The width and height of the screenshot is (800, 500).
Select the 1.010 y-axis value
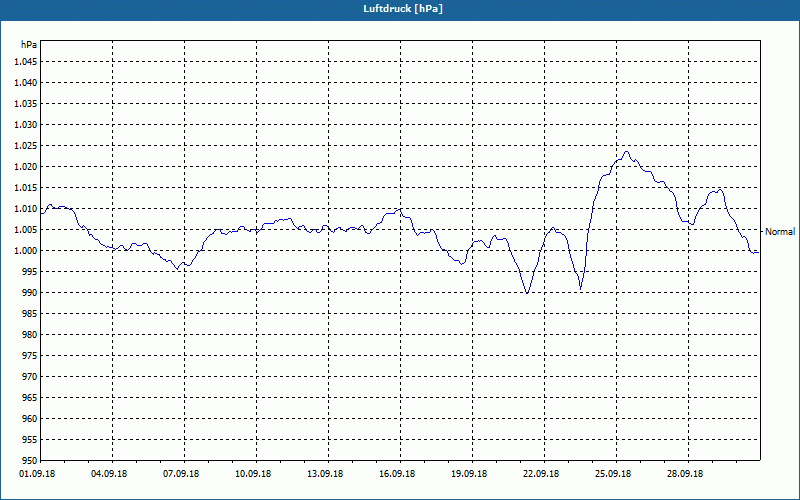[26, 209]
